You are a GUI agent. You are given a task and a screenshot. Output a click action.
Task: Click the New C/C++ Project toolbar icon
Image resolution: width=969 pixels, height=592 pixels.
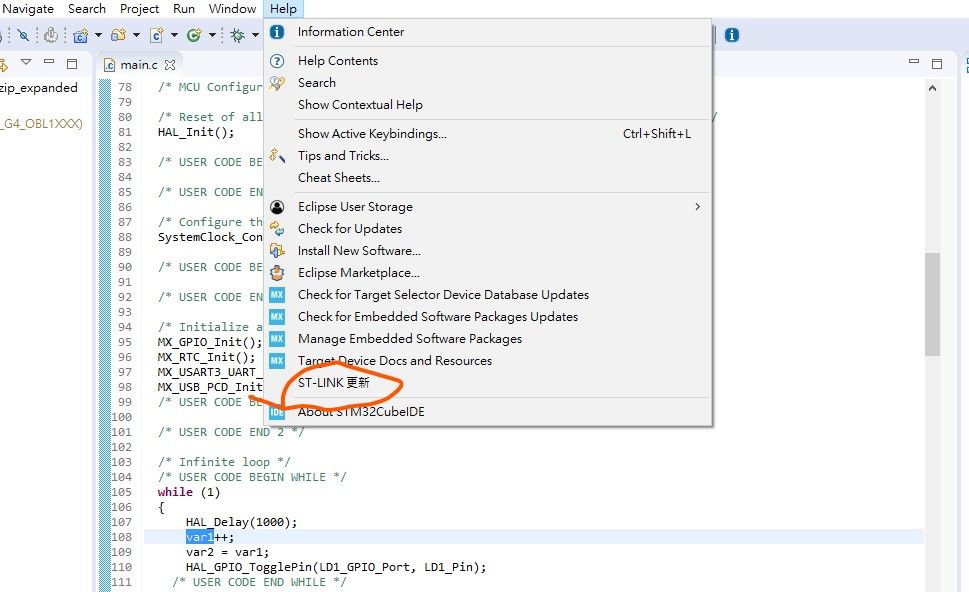pos(80,35)
